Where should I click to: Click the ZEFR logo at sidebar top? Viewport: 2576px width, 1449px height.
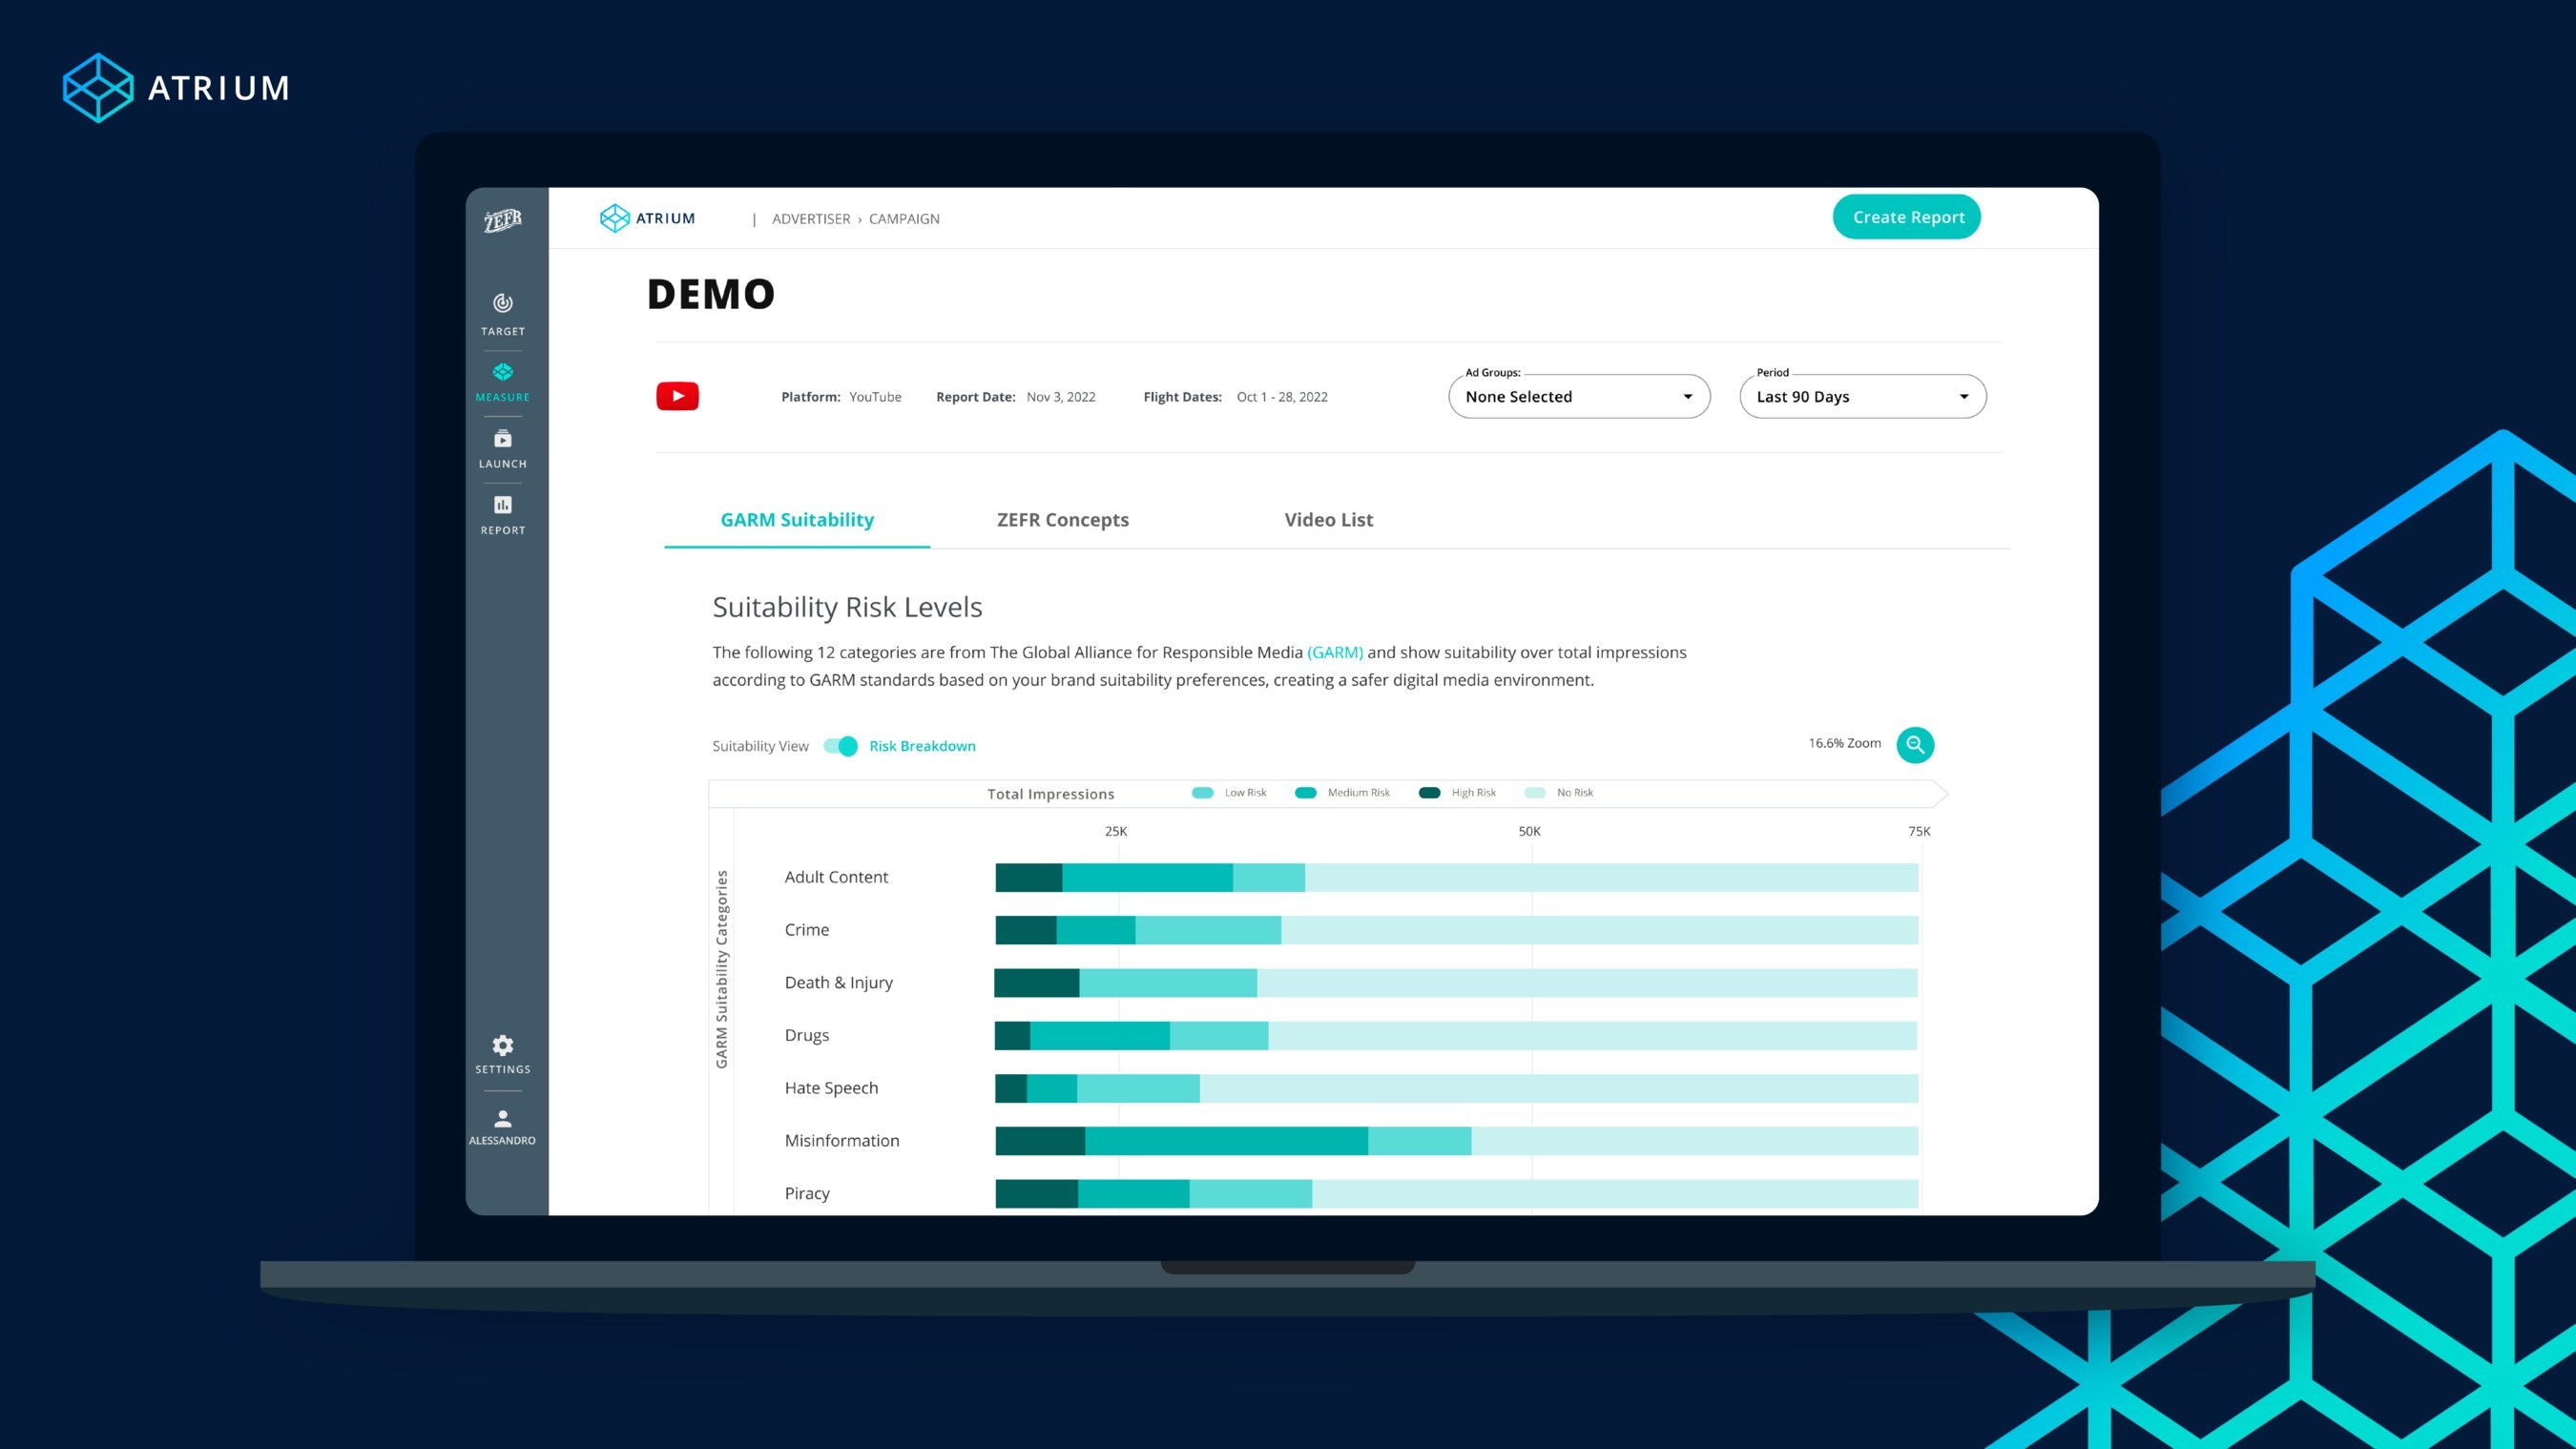(503, 220)
